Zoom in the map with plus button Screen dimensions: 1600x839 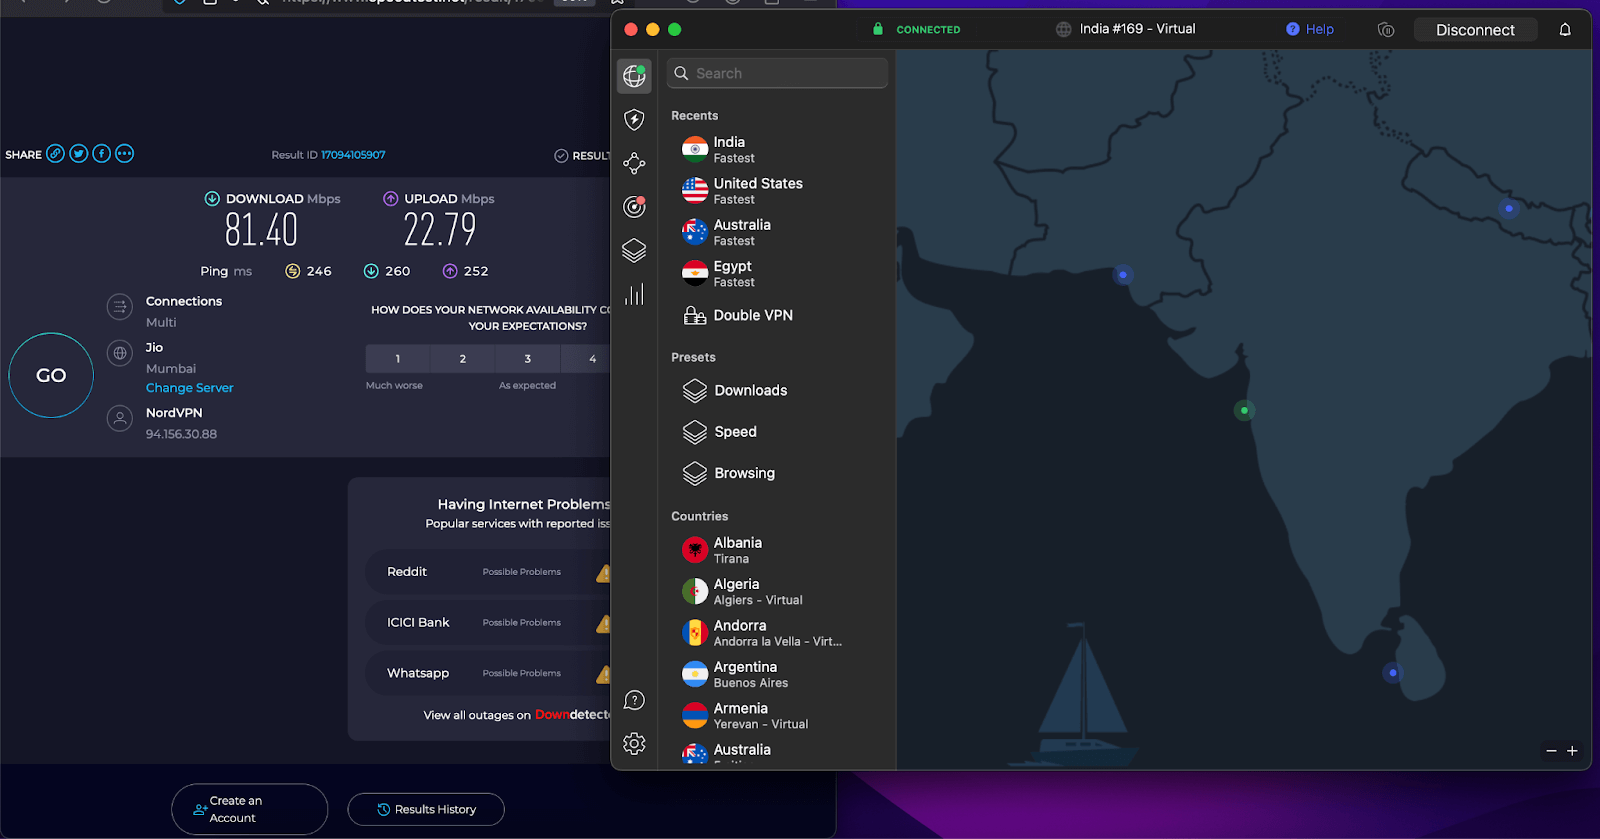[1572, 750]
